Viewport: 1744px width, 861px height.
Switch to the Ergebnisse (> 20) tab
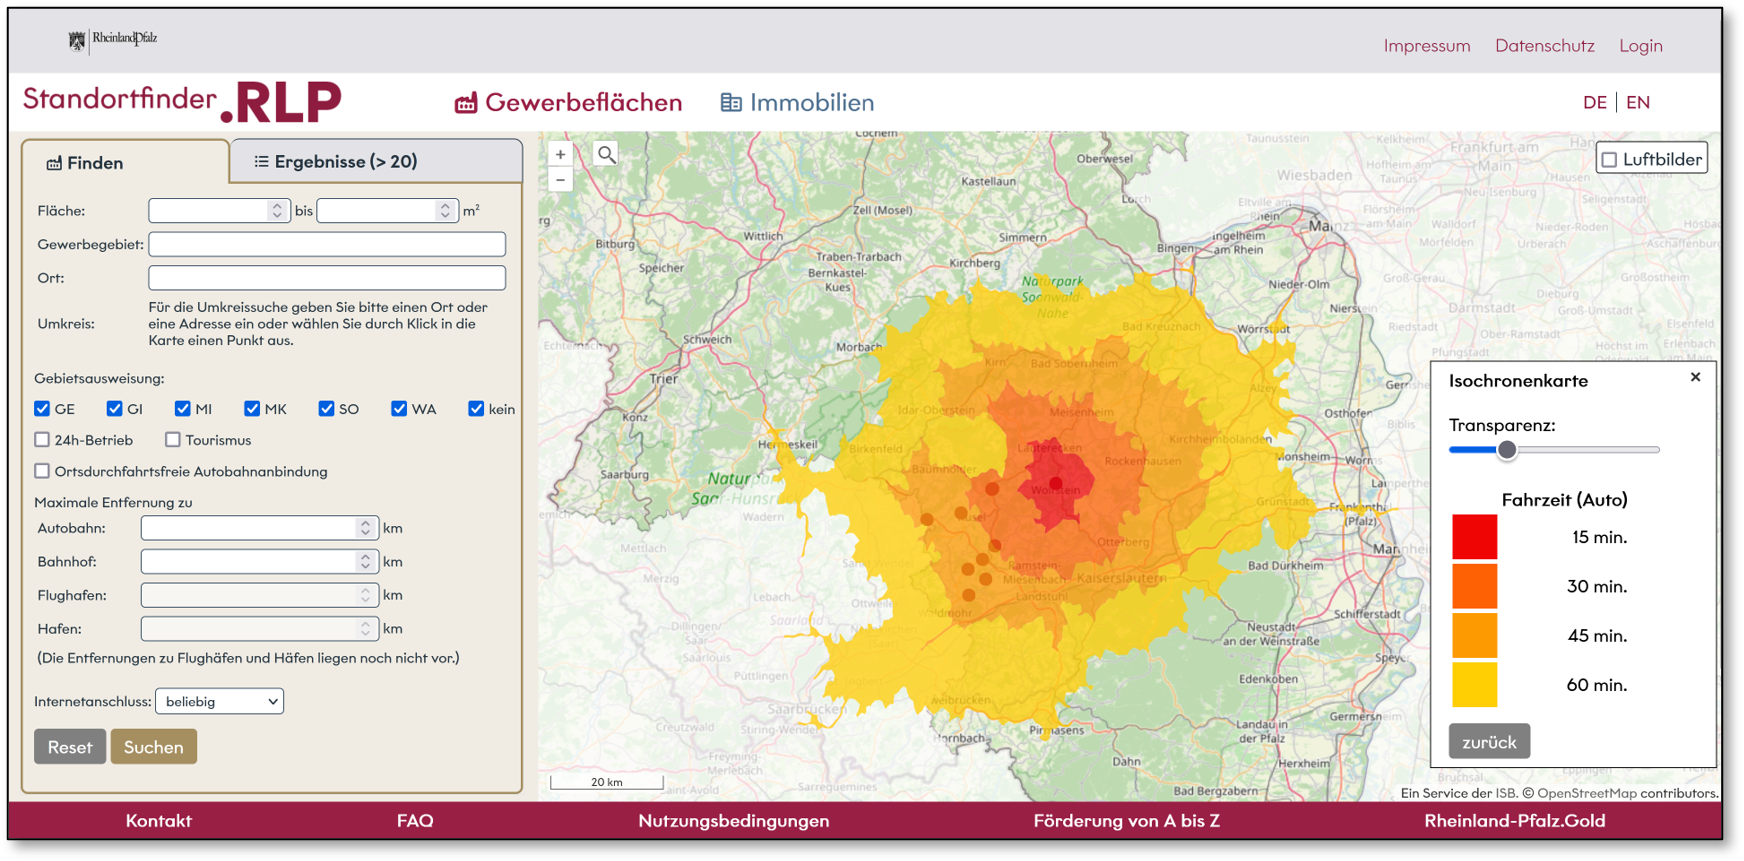click(x=376, y=161)
